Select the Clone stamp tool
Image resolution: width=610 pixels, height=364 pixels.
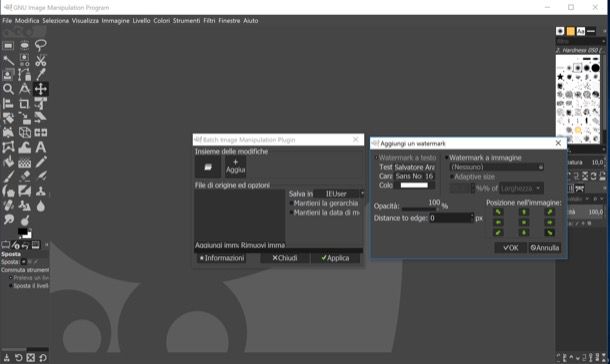click(40, 191)
